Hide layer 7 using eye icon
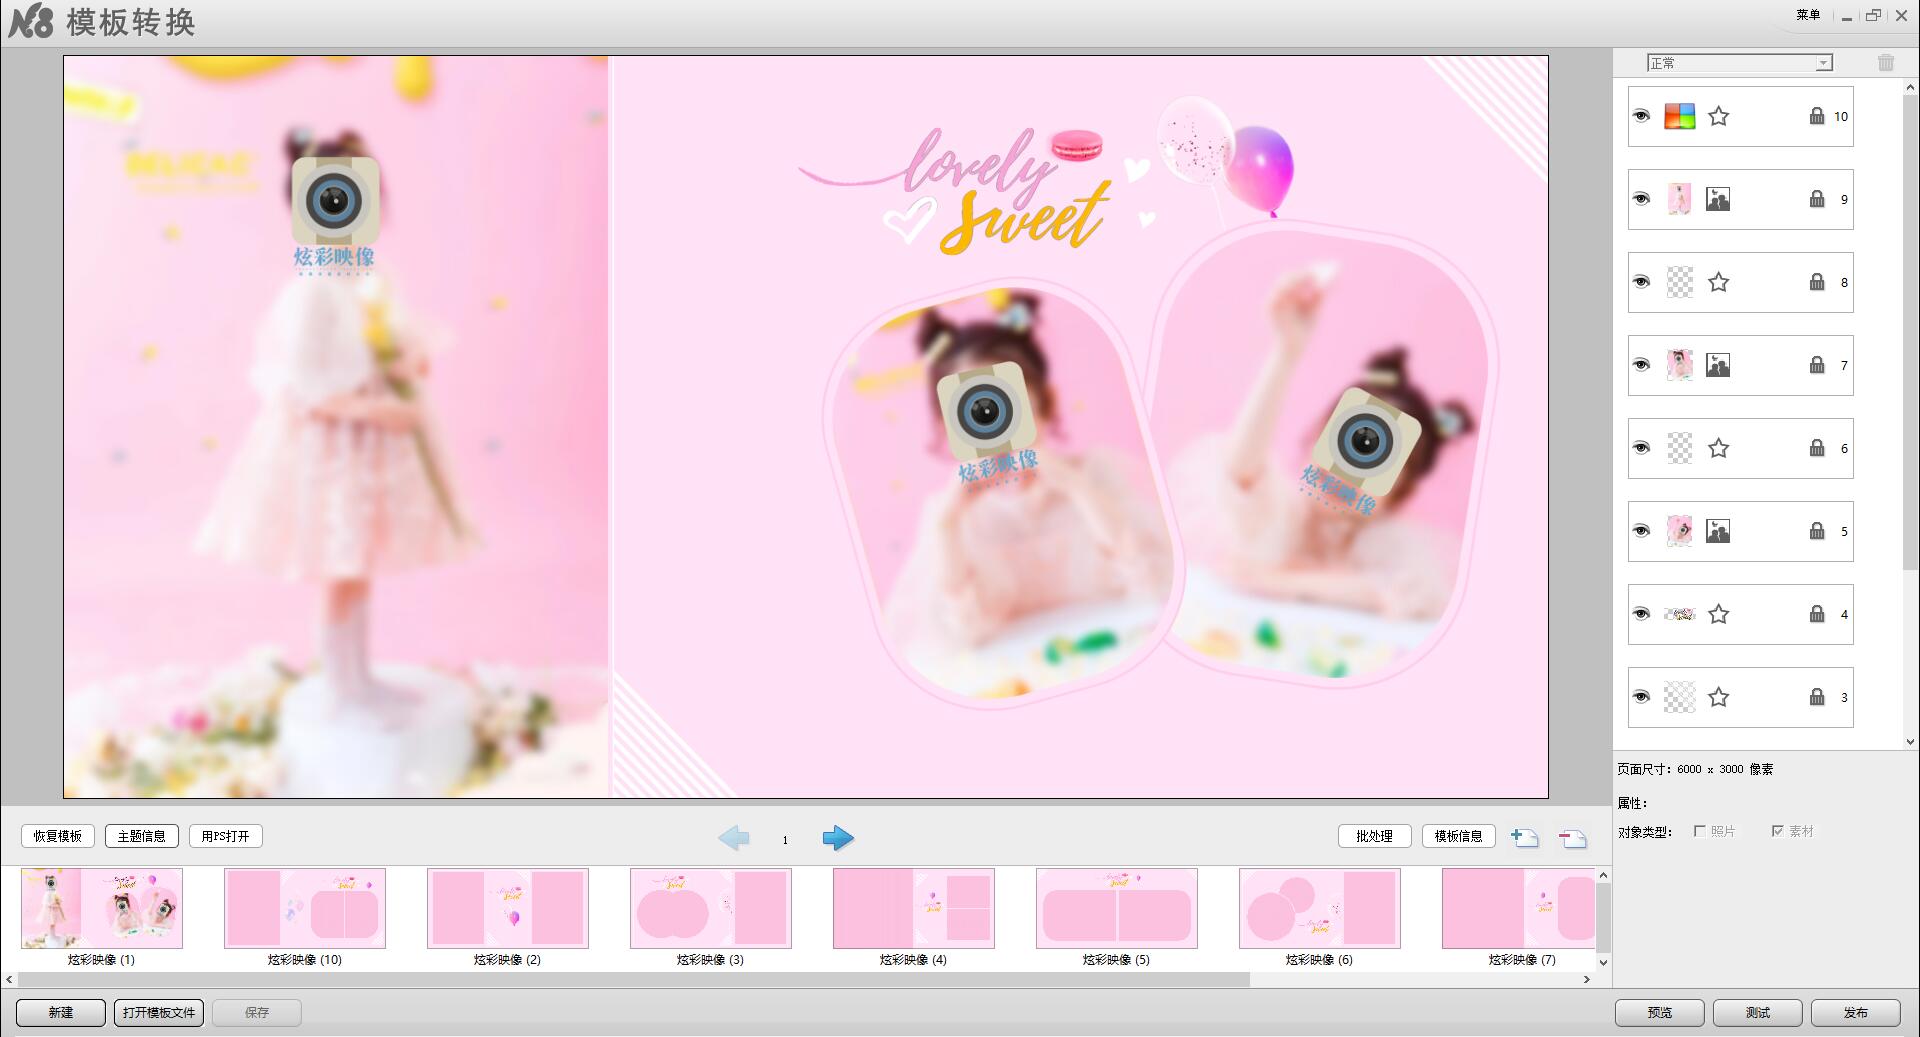 [x=1641, y=365]
